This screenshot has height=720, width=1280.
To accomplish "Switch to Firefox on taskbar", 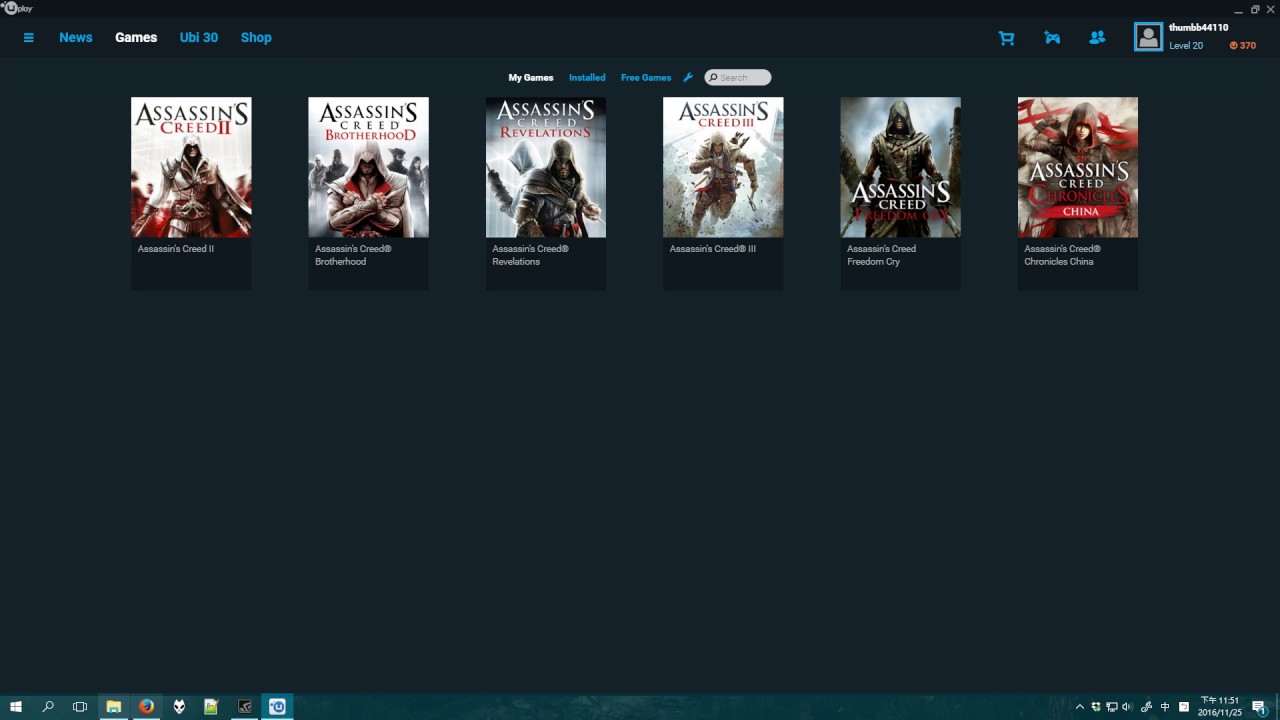I will pos(146,707).
